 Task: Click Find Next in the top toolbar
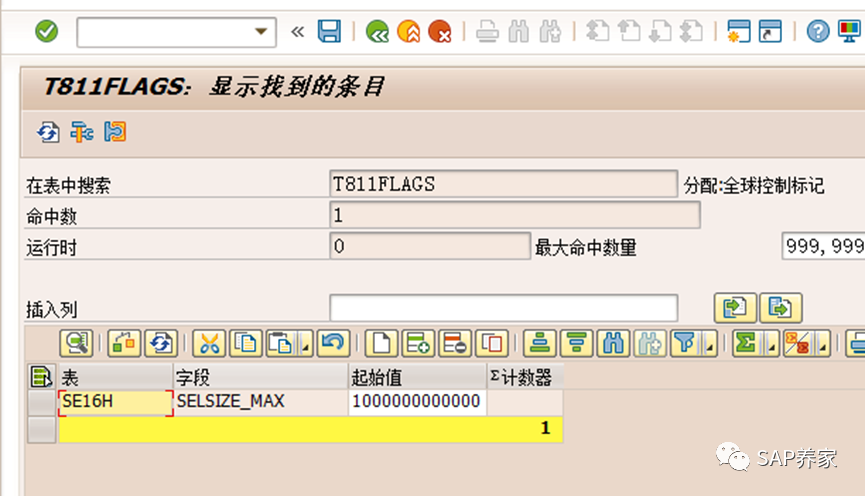coord(550,31)
